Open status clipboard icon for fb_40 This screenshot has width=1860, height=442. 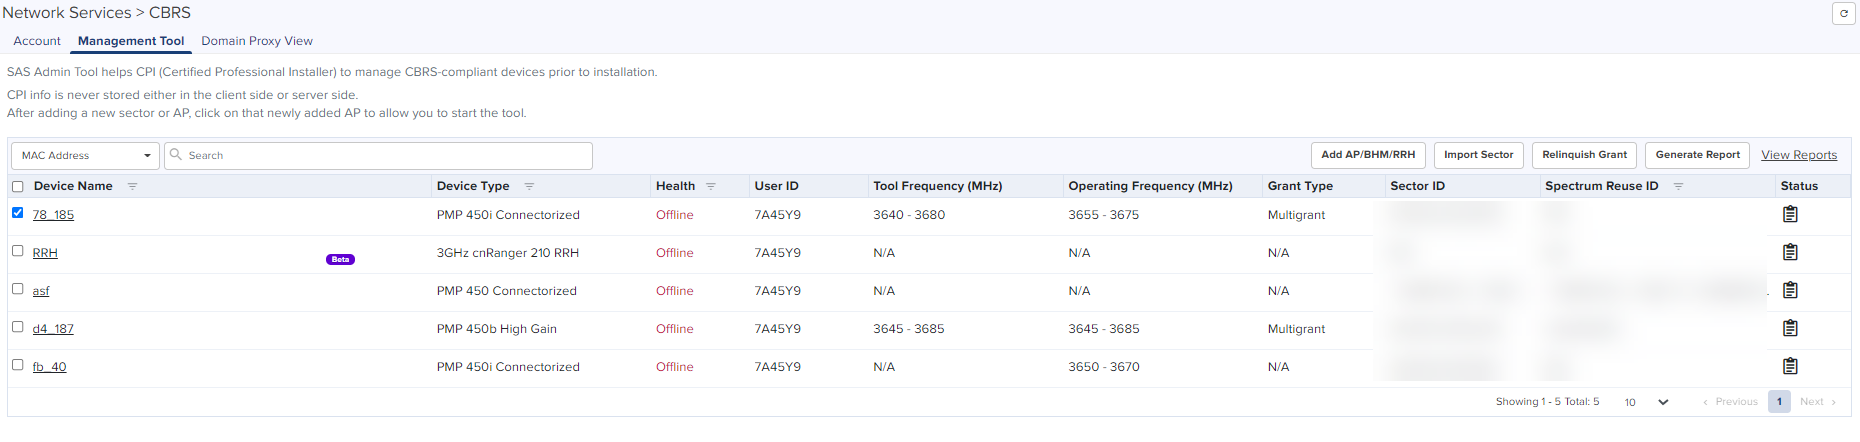[1790, 366]
